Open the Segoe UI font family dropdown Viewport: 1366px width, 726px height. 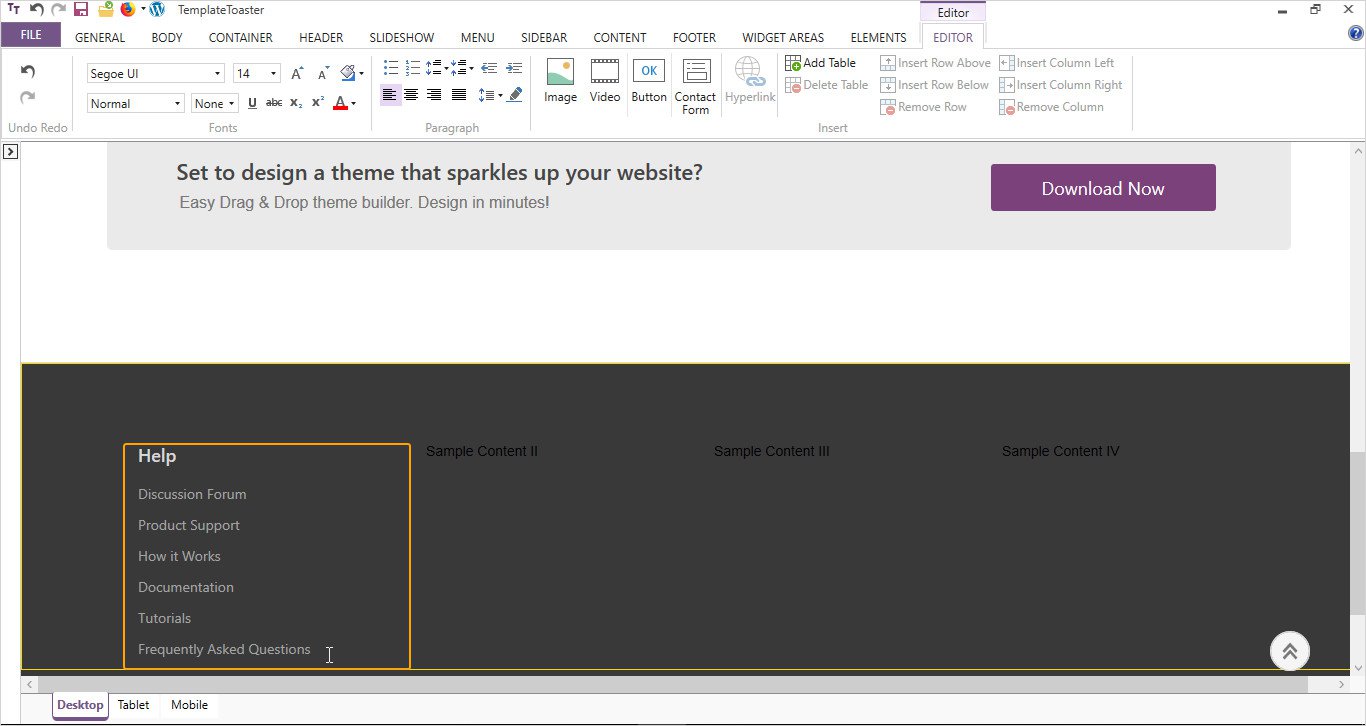tap(155, 74)
